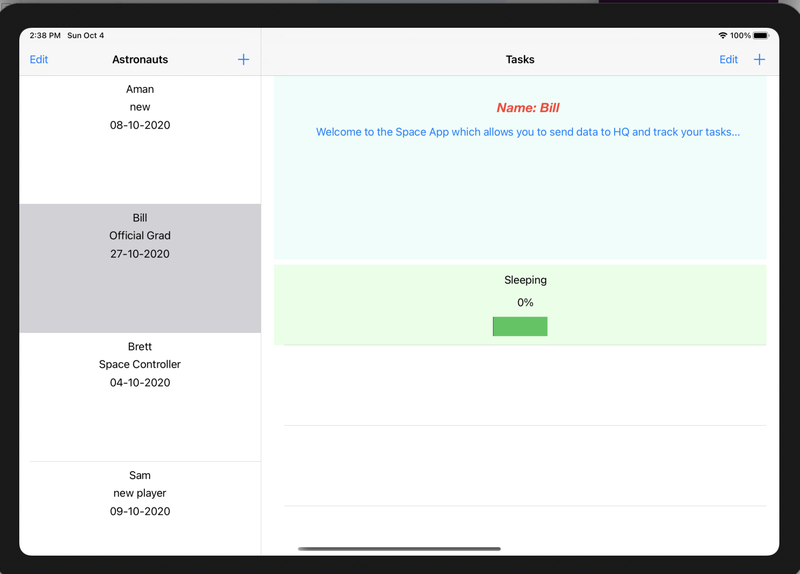Add a new astronaut with plus icon
800x574 pixels.
pos(243,60)
